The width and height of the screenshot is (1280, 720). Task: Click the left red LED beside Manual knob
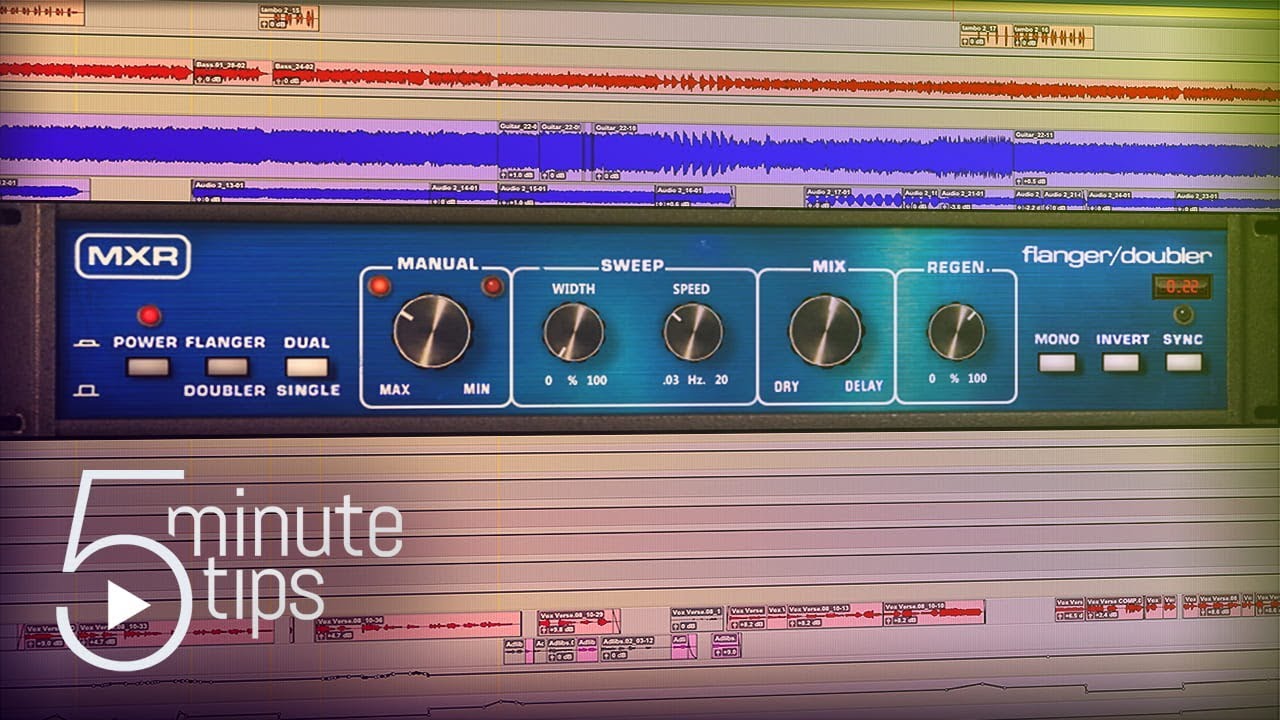tap(380, 287)
